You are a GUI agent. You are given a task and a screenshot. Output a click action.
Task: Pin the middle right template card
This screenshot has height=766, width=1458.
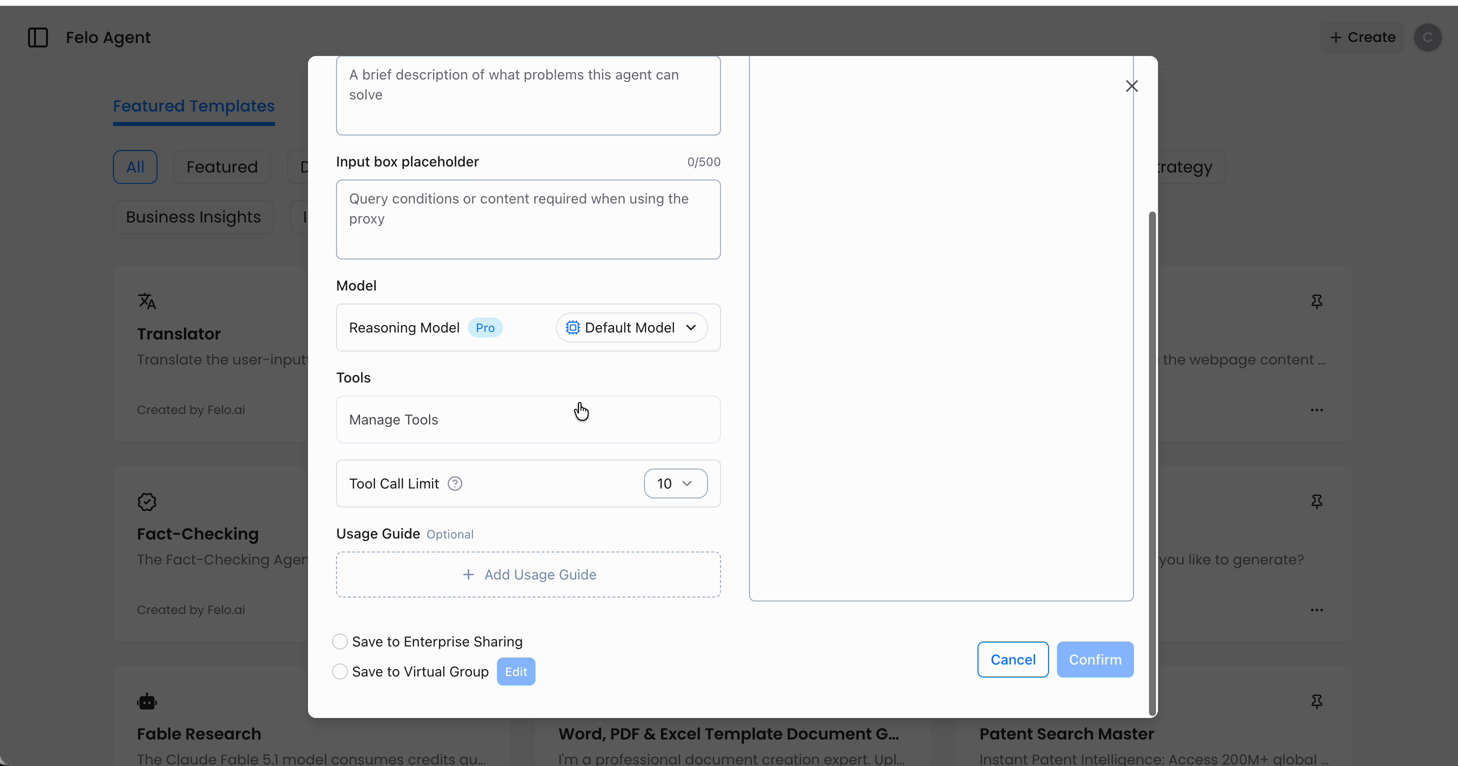(1317, 501)
